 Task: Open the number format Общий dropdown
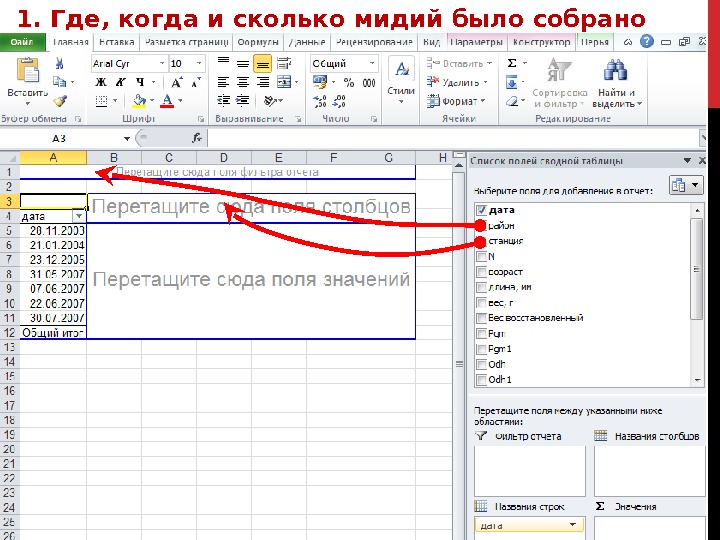pos(372,63)
